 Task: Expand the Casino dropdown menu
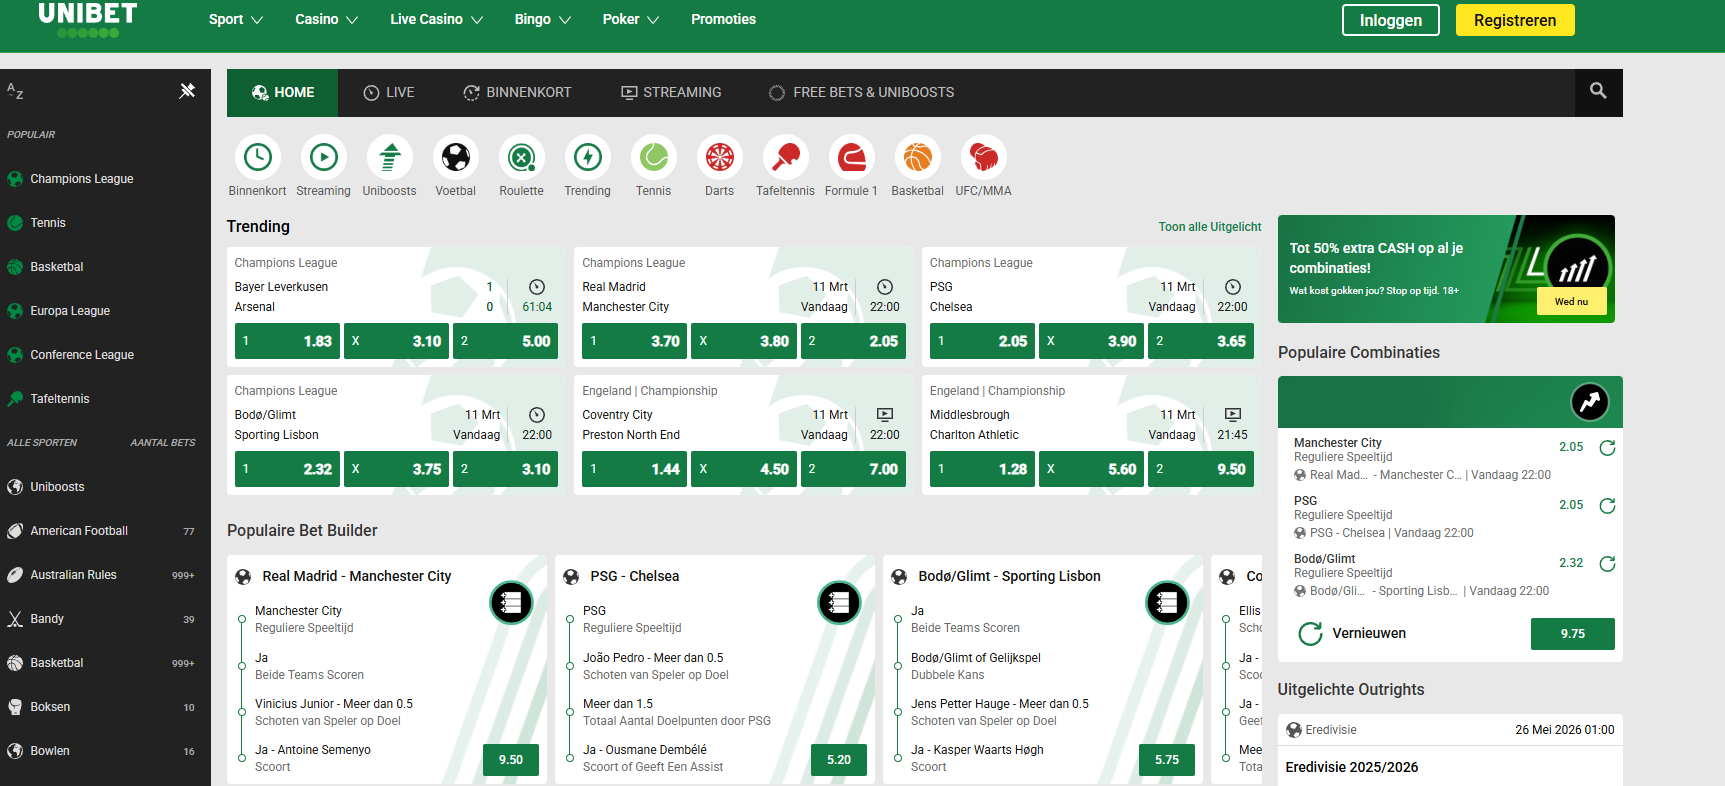326,19
